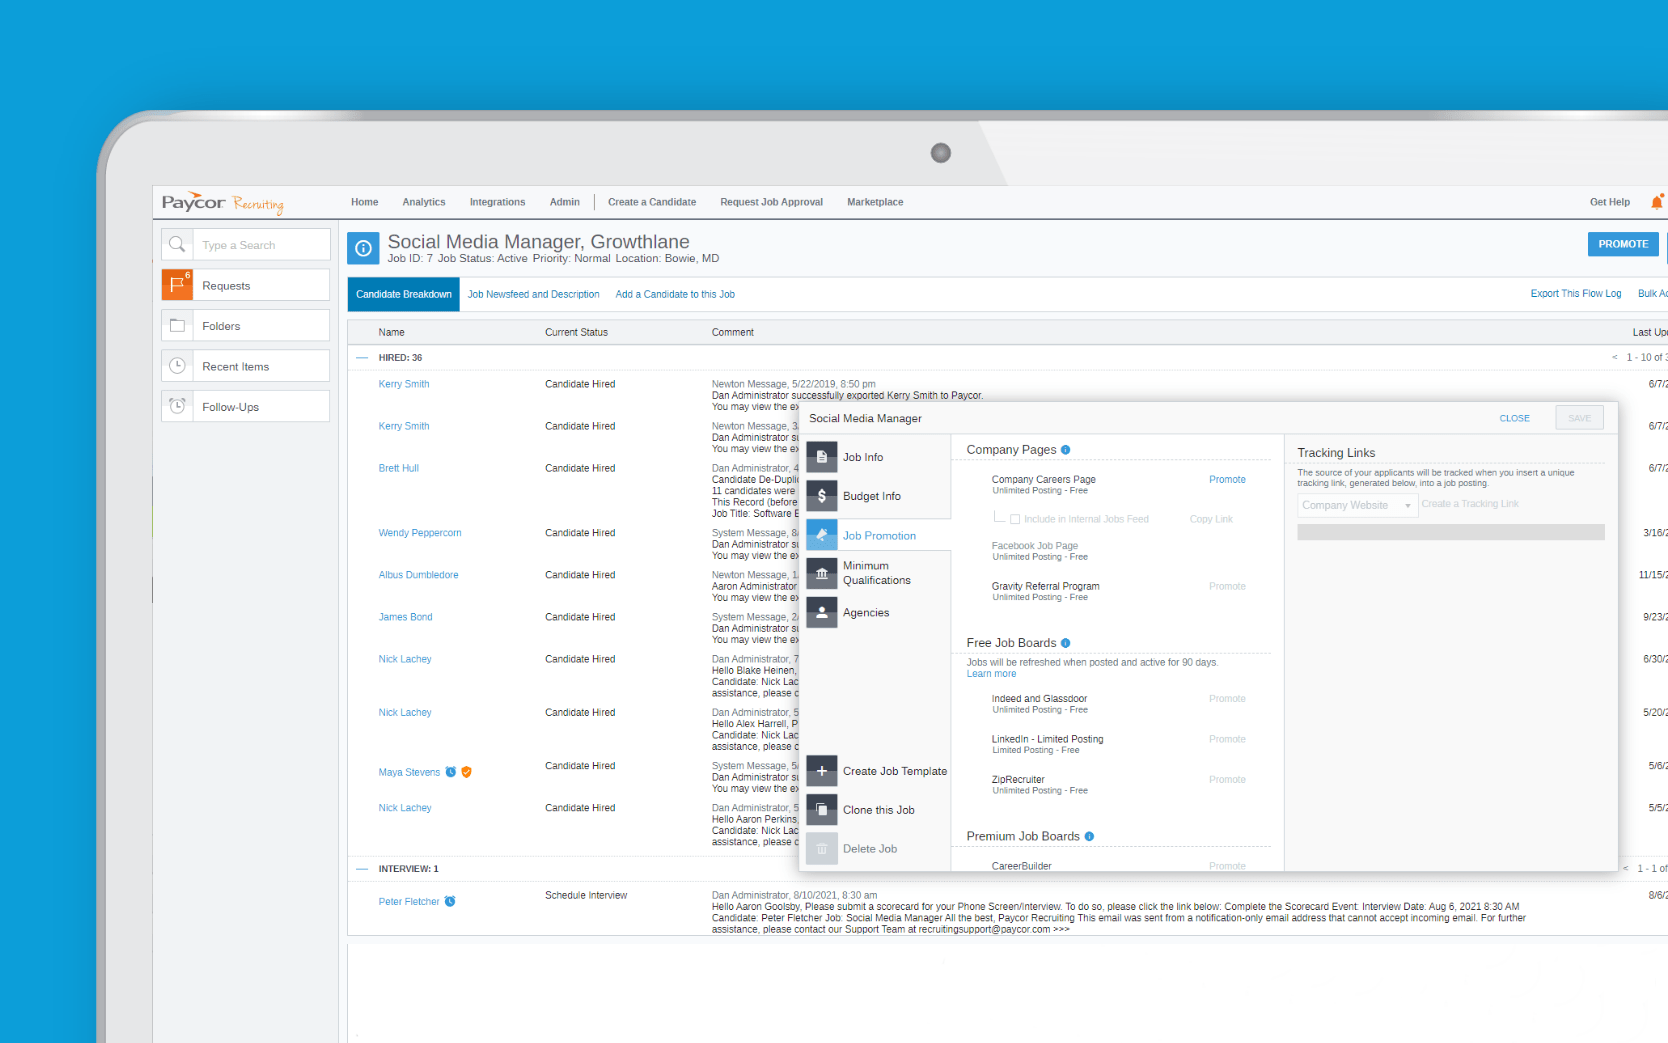Viewport: 1668px width, 1043px height.
Task: Click the Current Status column header
Action: 576,332
